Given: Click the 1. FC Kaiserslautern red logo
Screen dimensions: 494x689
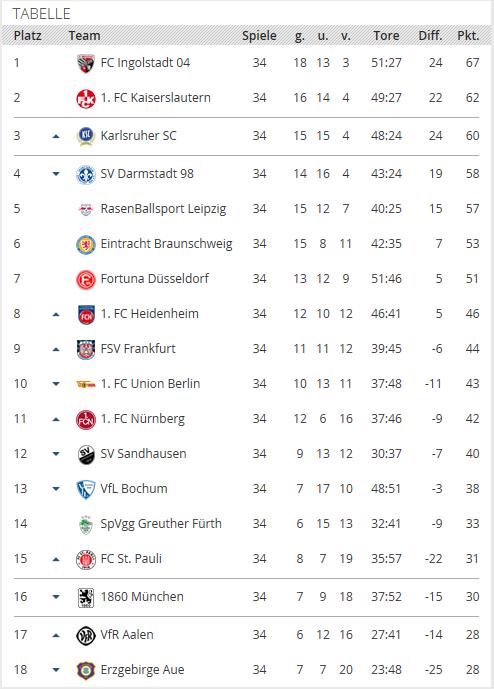Looking at the screenshot, I should (86, 98).
